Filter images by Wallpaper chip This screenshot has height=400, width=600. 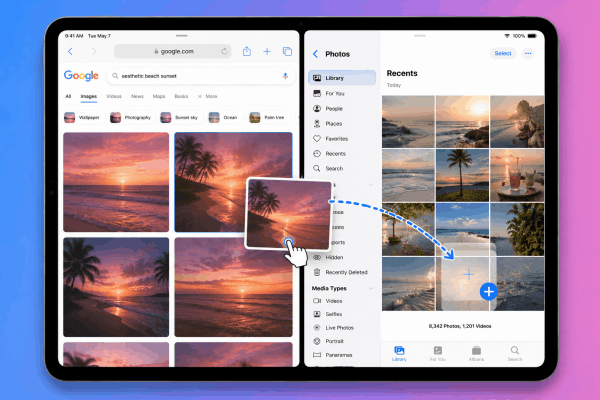coord(83,118)
